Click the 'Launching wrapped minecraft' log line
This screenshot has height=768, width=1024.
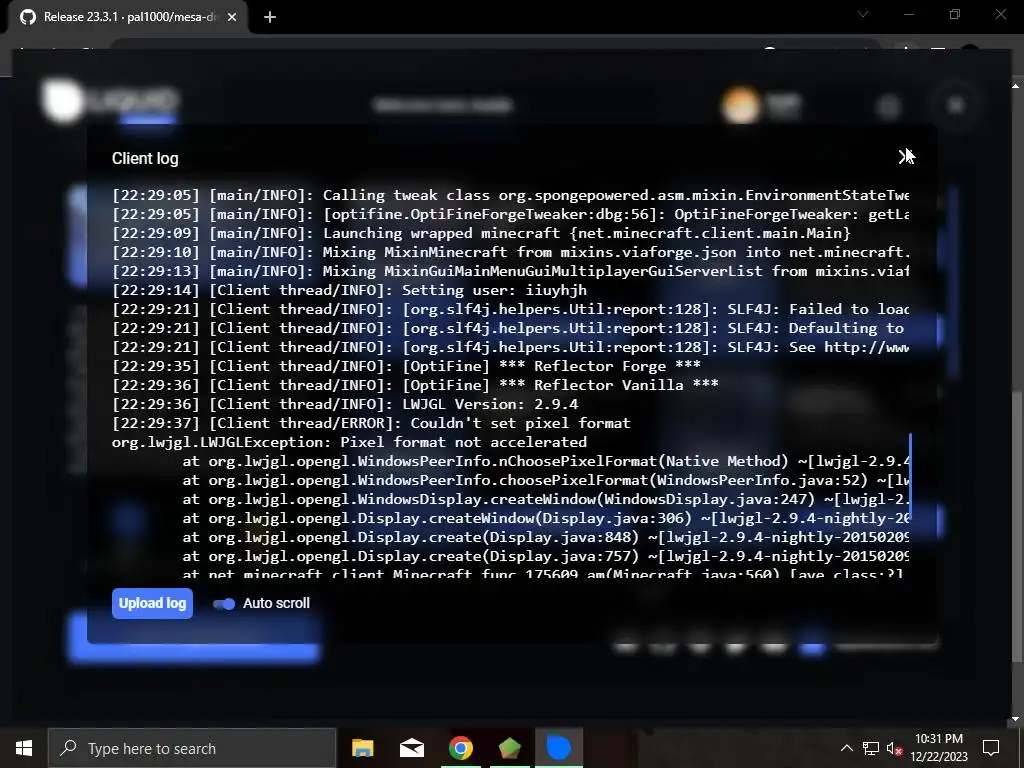481,233
